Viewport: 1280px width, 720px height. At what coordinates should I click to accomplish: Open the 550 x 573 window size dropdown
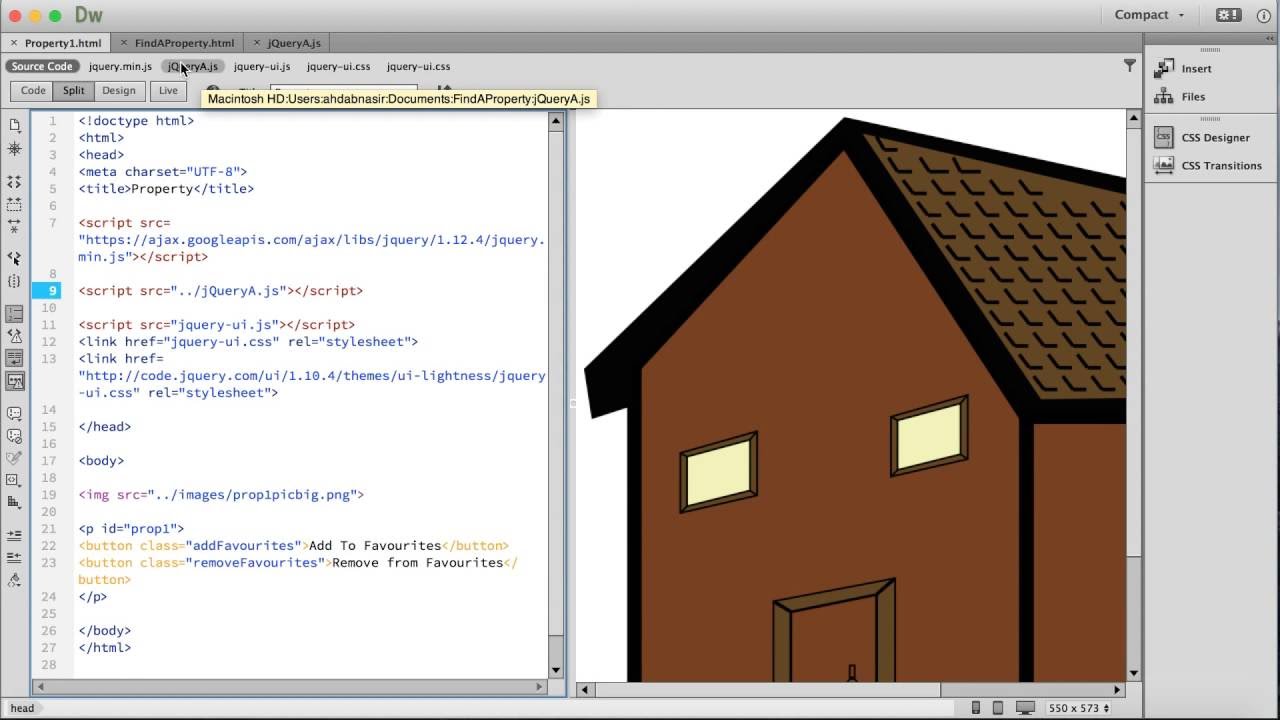click(1078, 708)
